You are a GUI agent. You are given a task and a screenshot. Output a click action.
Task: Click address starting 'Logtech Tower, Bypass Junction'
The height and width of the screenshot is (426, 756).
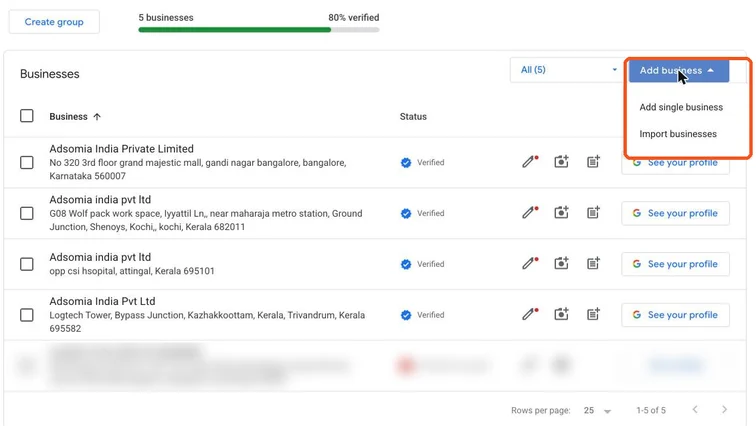coord(207,321)
